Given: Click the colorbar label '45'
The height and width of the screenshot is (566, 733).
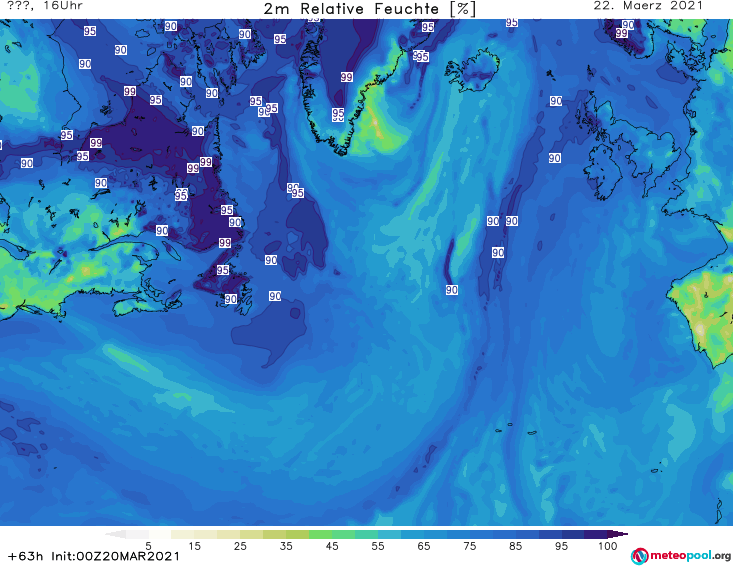Looking at the screenshot, I should 332,546.
